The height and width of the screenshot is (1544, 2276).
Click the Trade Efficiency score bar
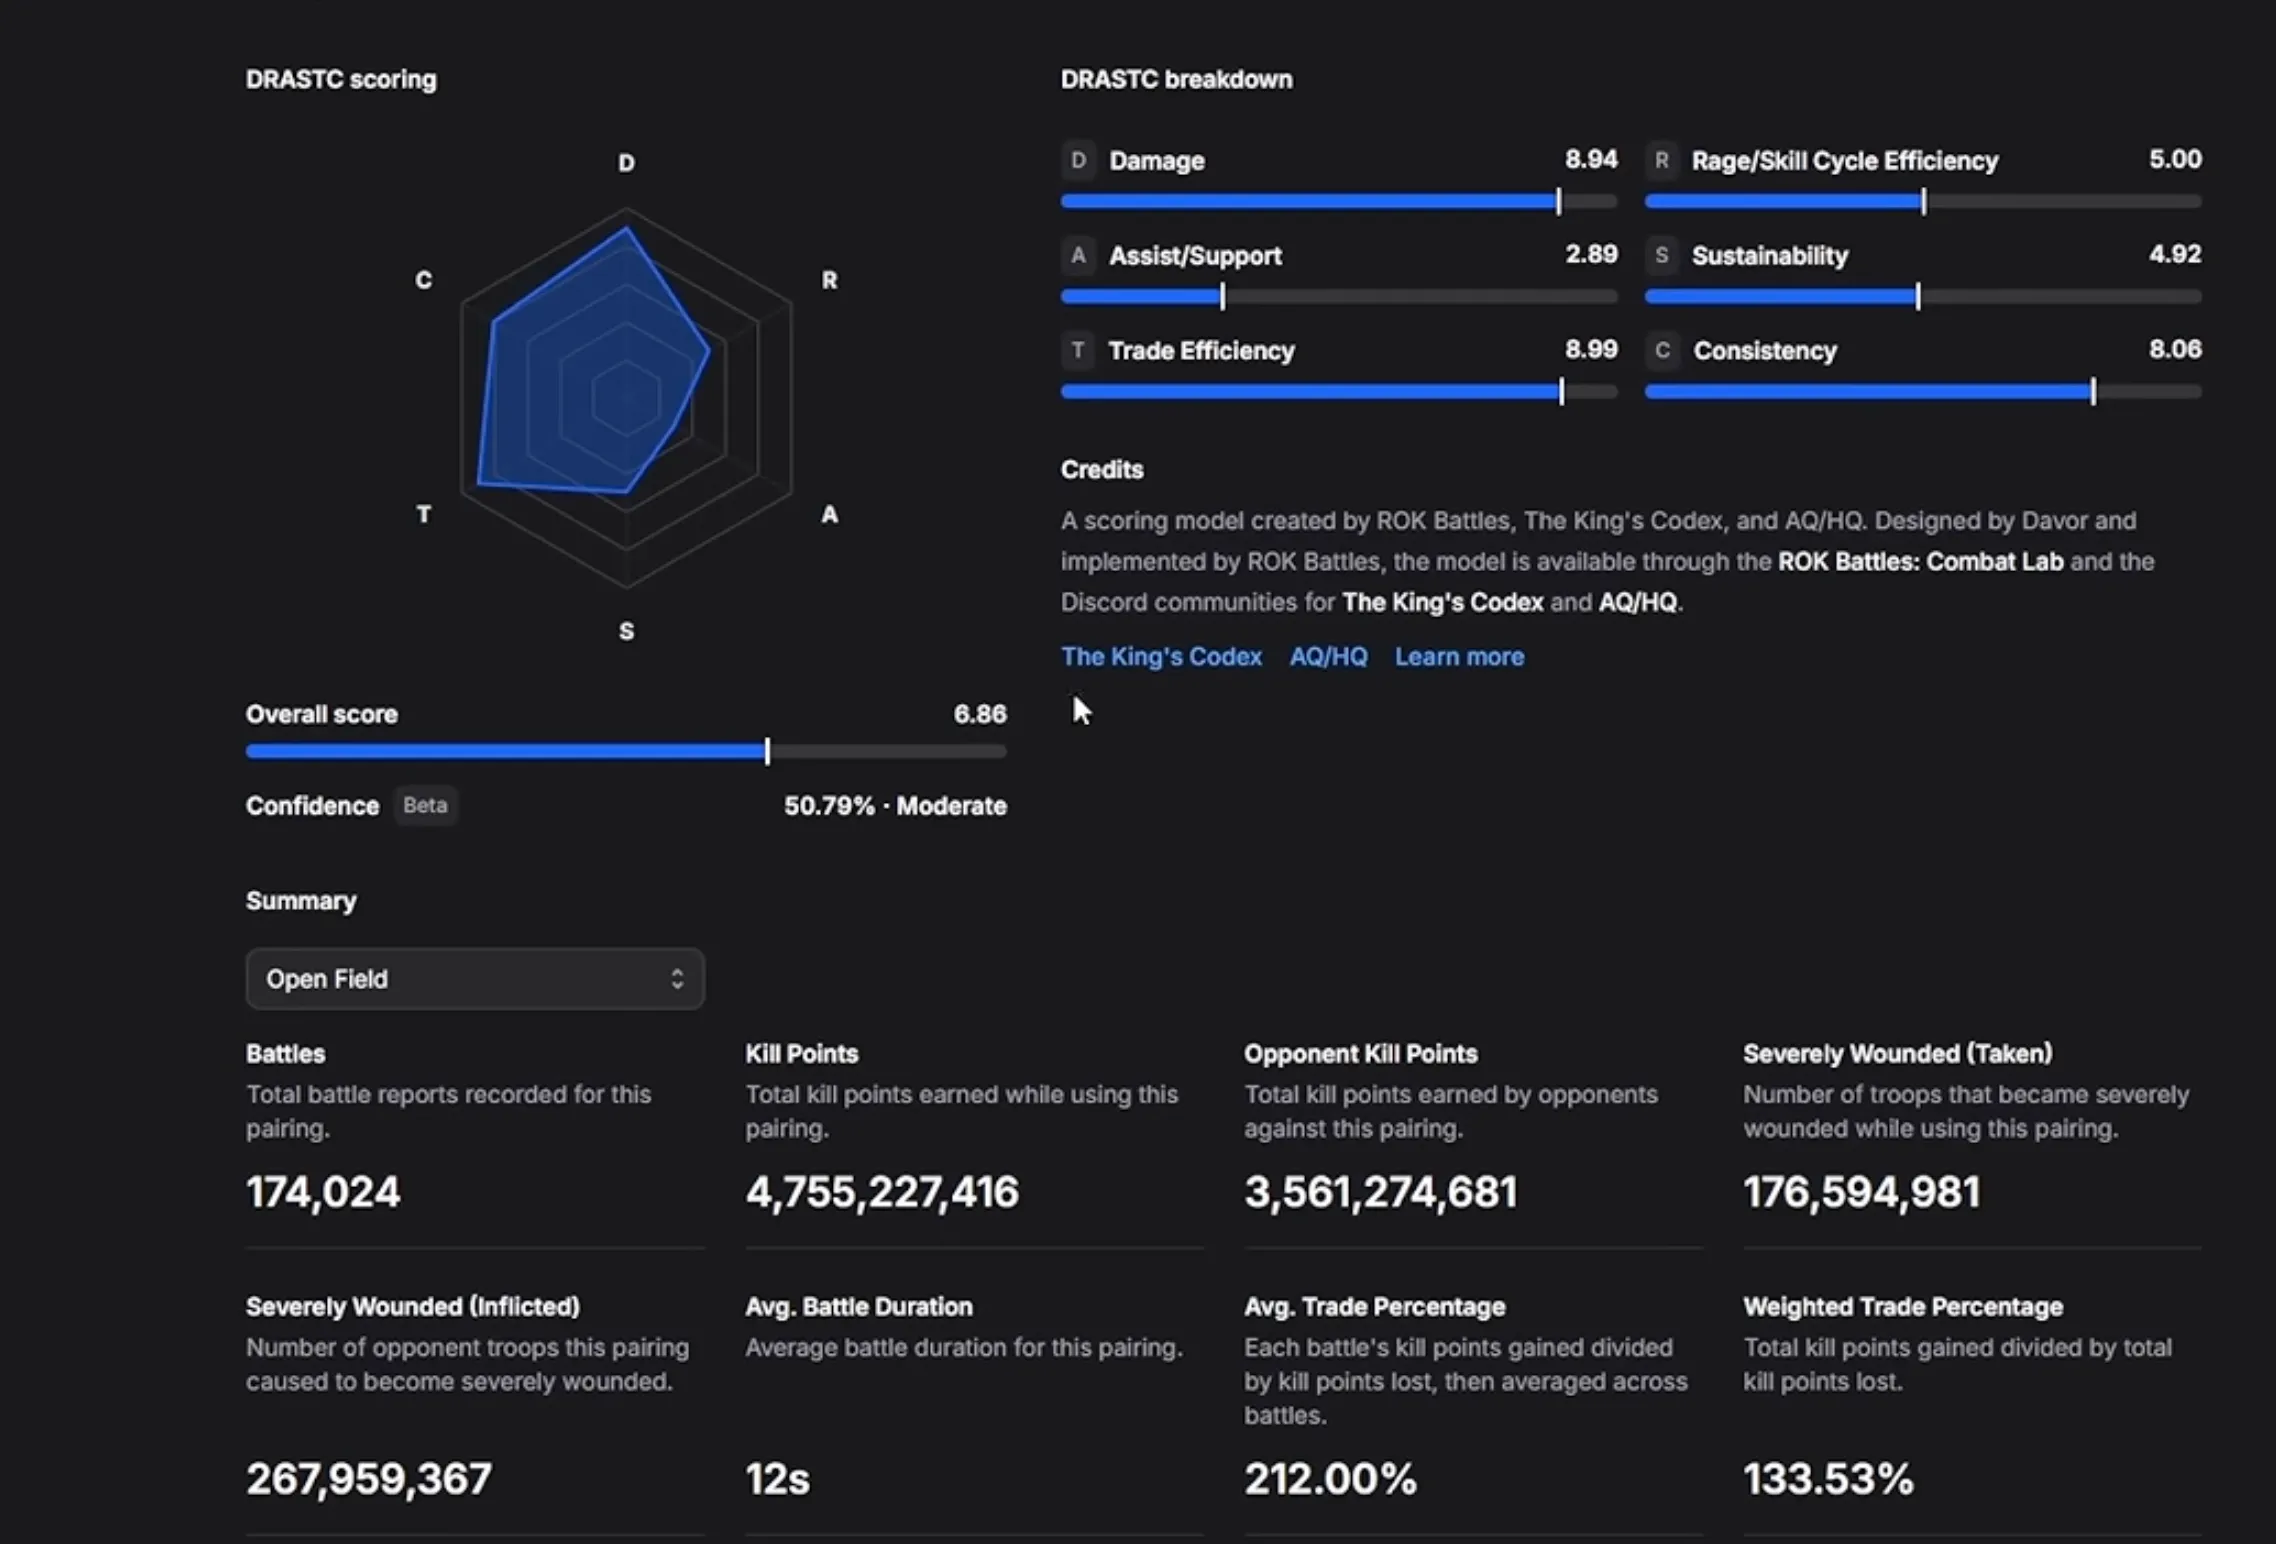point(1339,391)
